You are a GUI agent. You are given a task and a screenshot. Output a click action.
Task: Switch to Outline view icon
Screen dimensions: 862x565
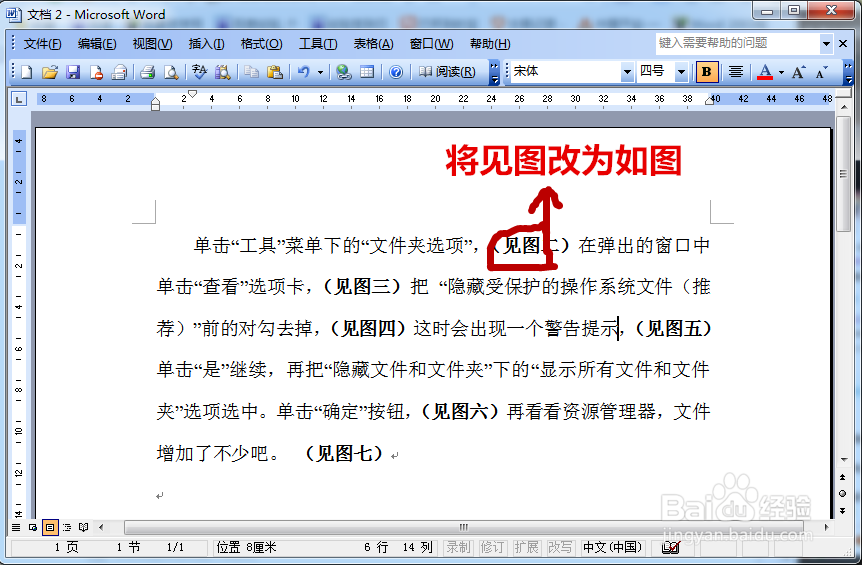click(x=67, y=528)
